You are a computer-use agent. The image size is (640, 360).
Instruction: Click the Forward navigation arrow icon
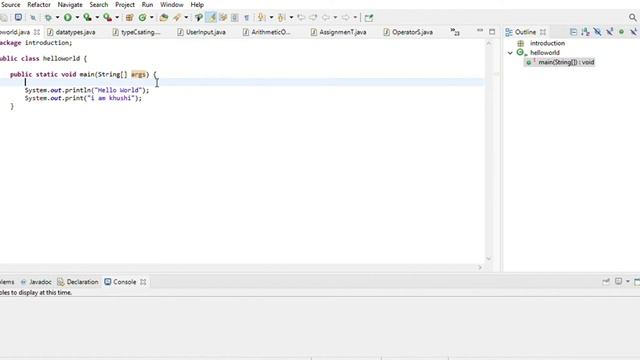tap(345, 18)
